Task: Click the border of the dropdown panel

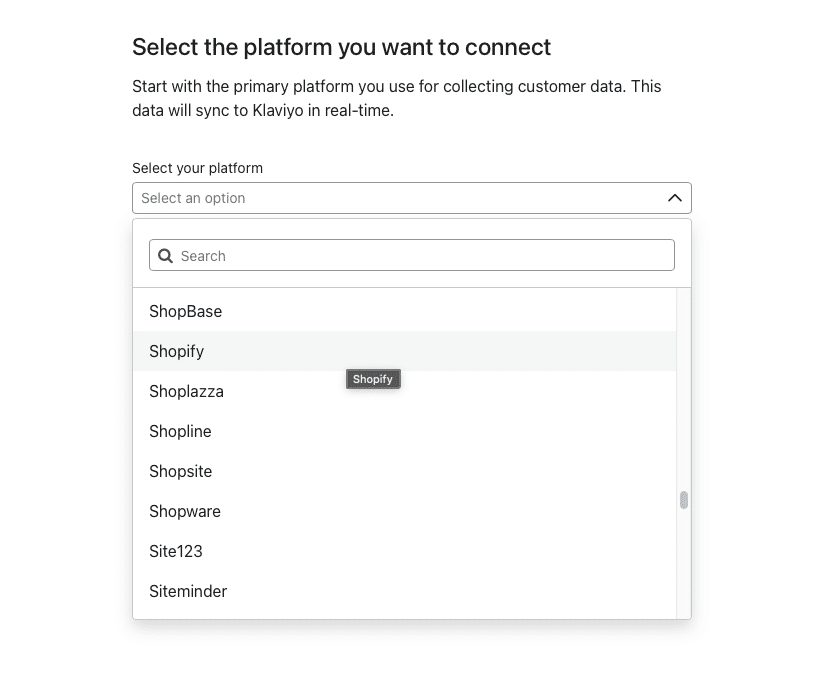Action: point(690,420)
